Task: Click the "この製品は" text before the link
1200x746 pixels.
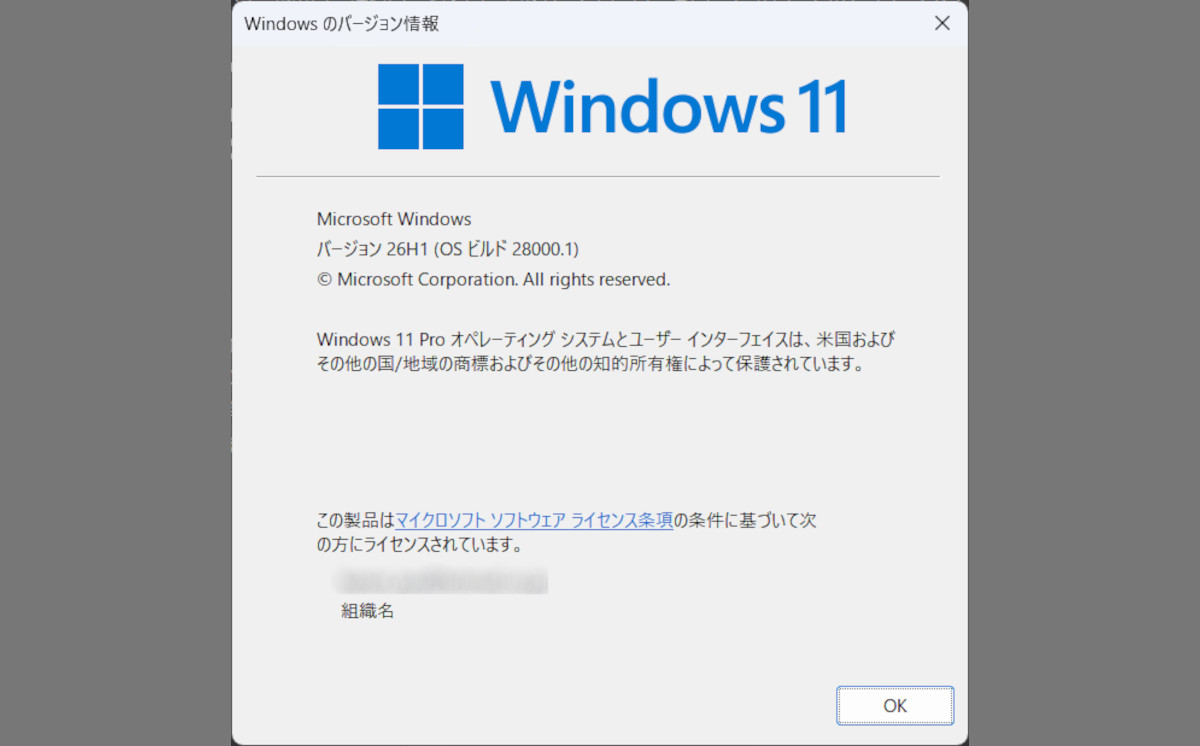Action: point(356,520)
